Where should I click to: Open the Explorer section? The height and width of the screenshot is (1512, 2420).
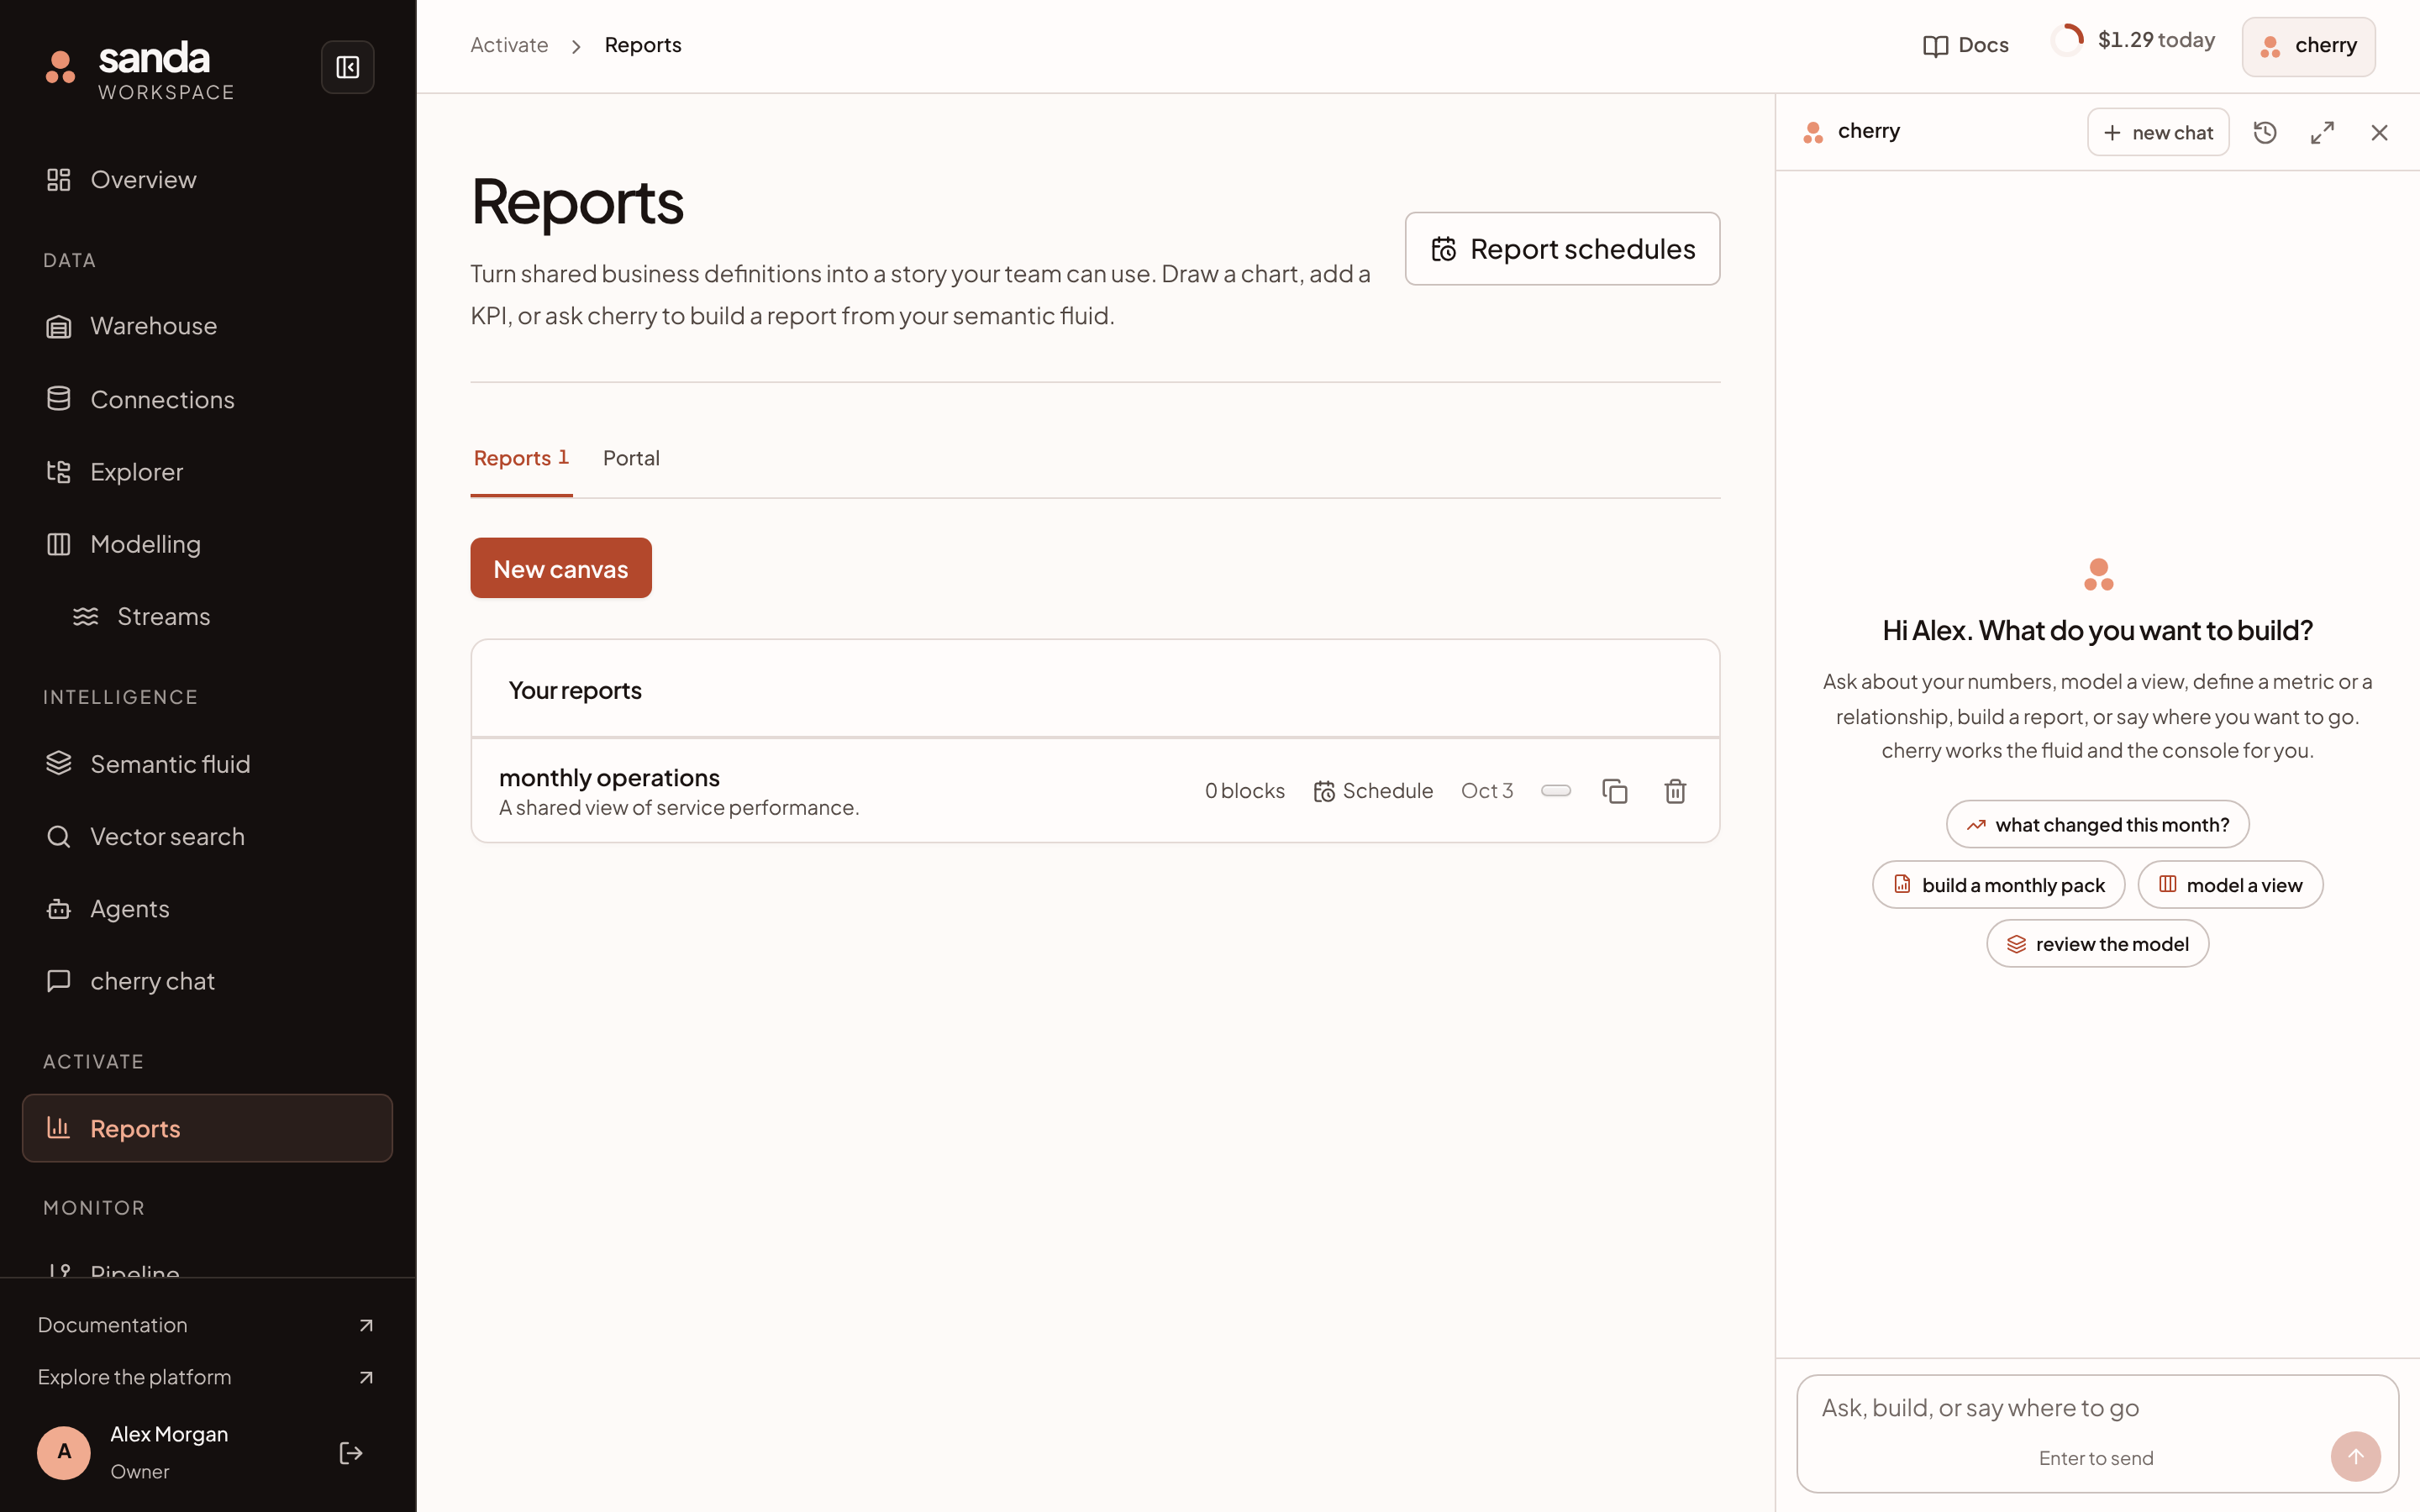(x=207, y=472)
